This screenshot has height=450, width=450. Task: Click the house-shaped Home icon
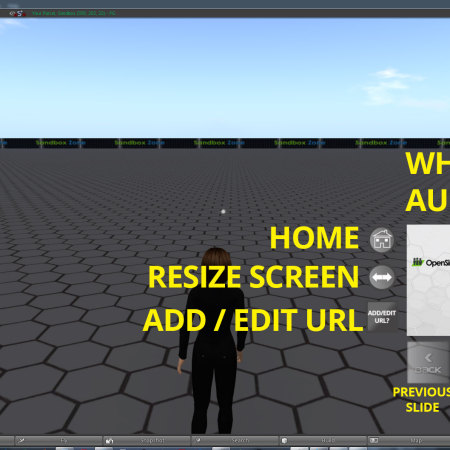coord(382,240)
